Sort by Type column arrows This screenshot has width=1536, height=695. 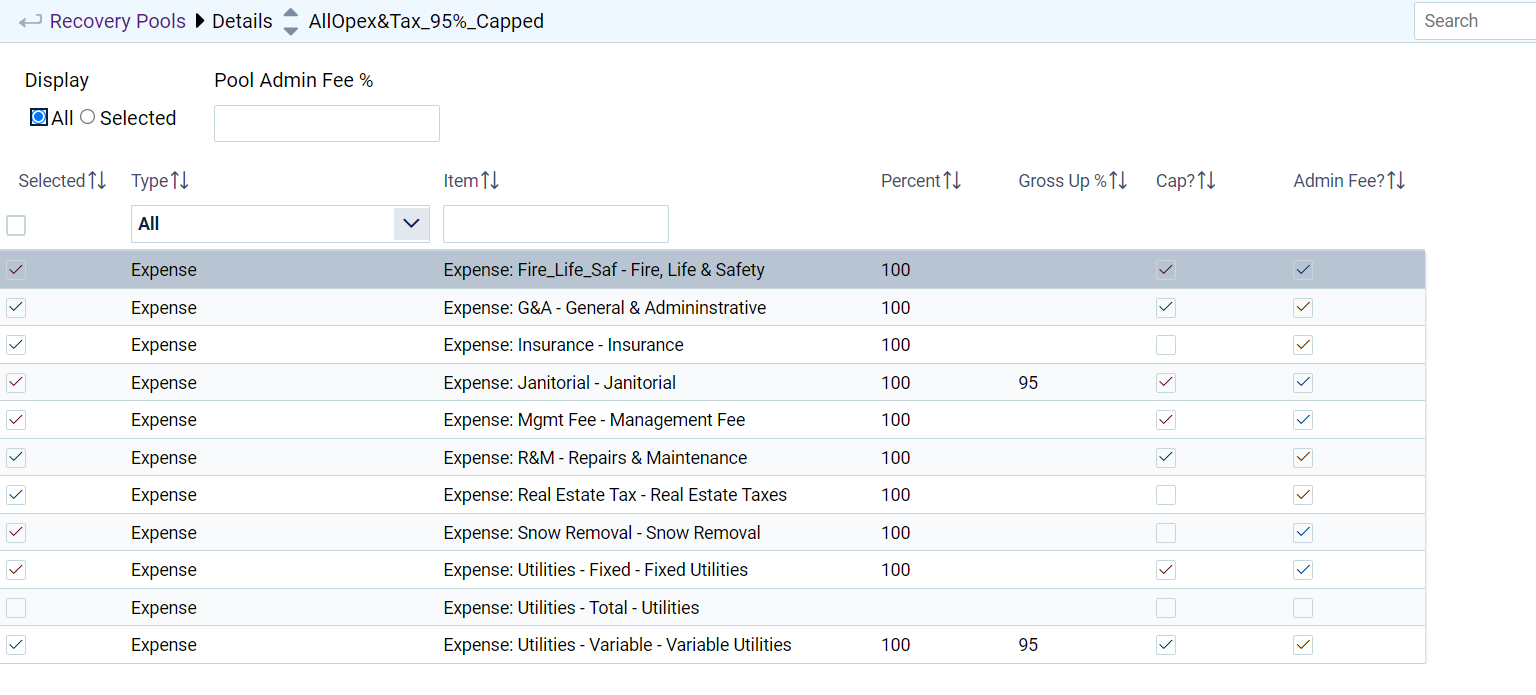coord(180,181)
